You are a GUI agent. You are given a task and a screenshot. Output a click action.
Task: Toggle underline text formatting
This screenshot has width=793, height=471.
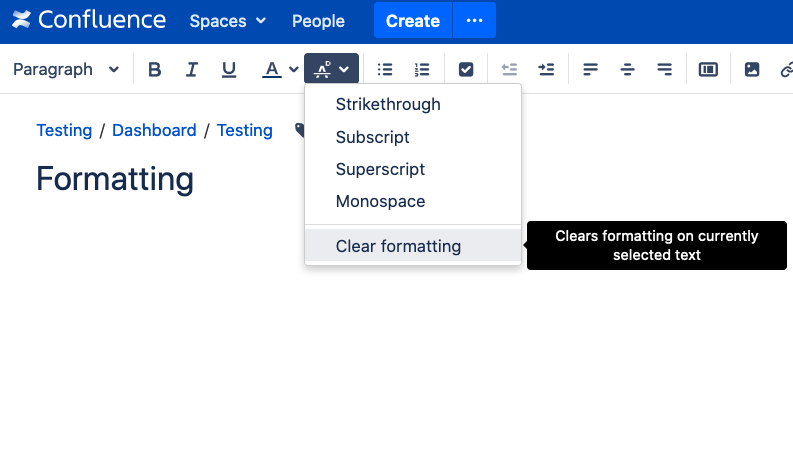pos(229,69)
